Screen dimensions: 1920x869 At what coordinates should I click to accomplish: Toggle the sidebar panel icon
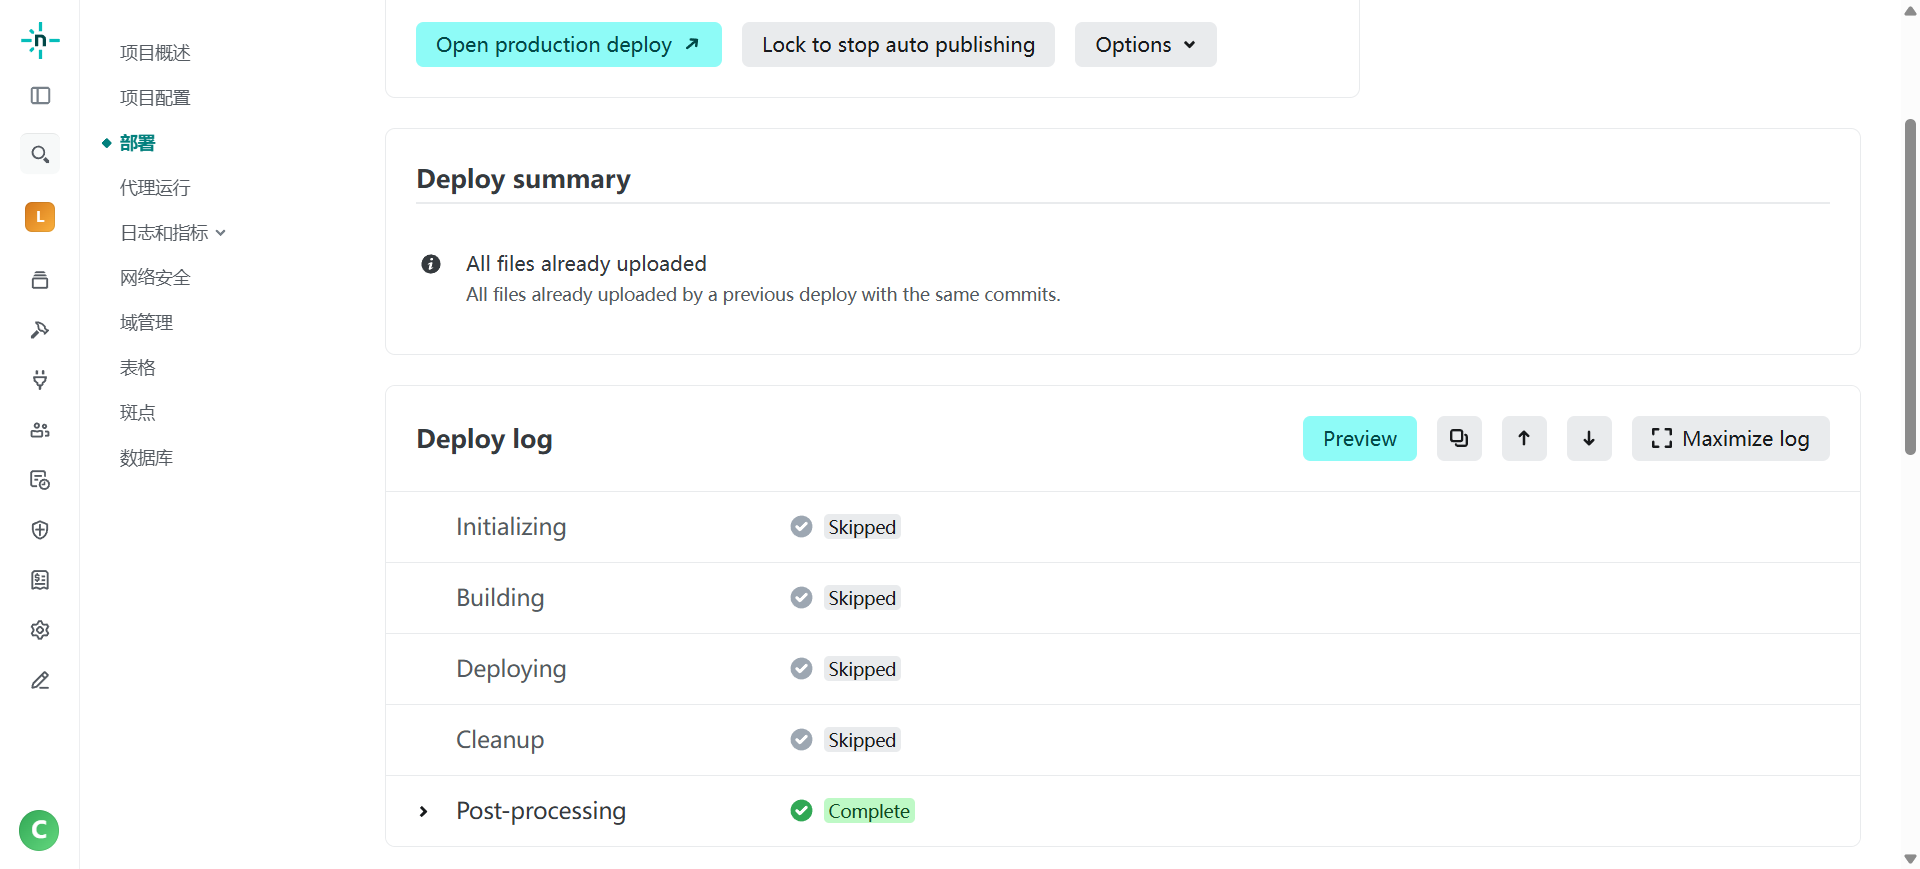(40, 96)
